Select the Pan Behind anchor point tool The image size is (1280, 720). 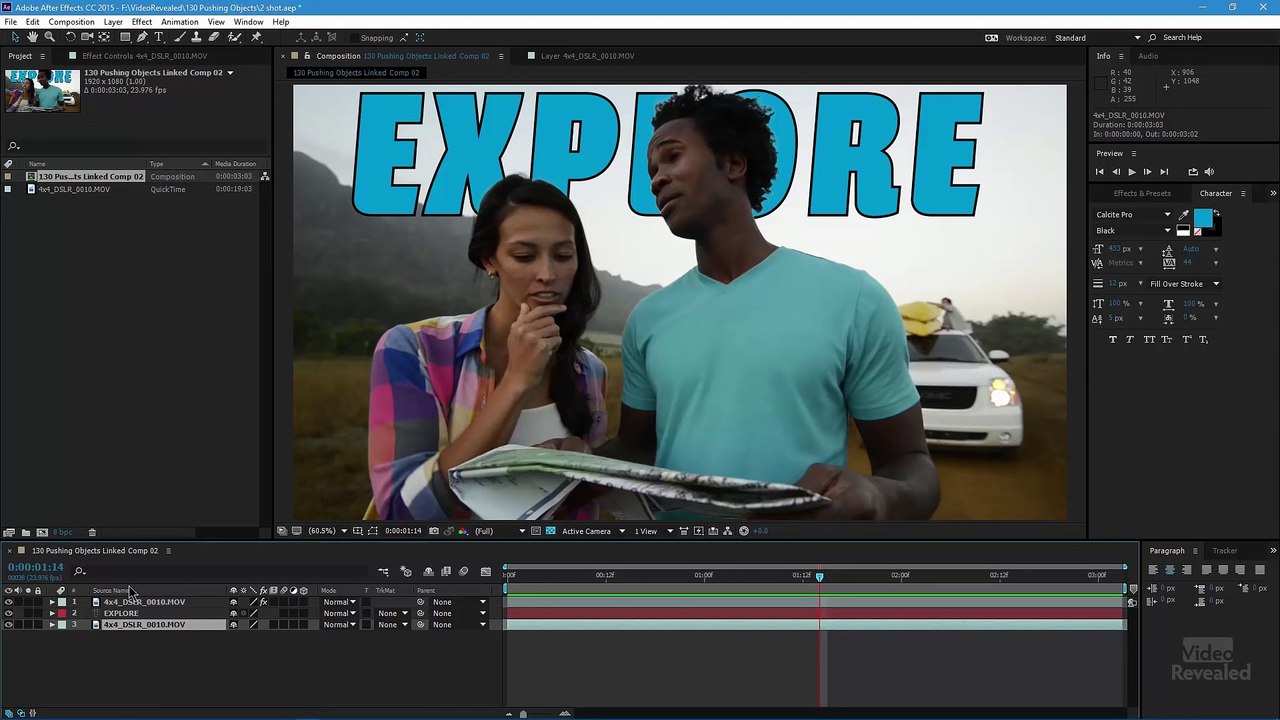click(104, 37)
